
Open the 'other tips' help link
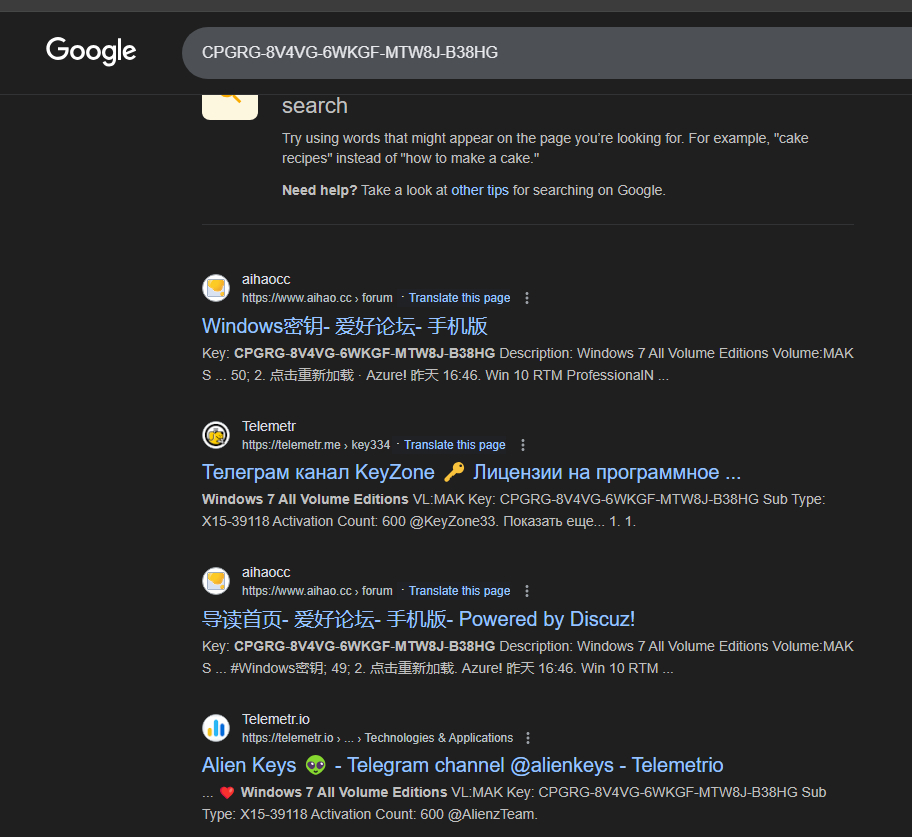[x=480, y=190]
